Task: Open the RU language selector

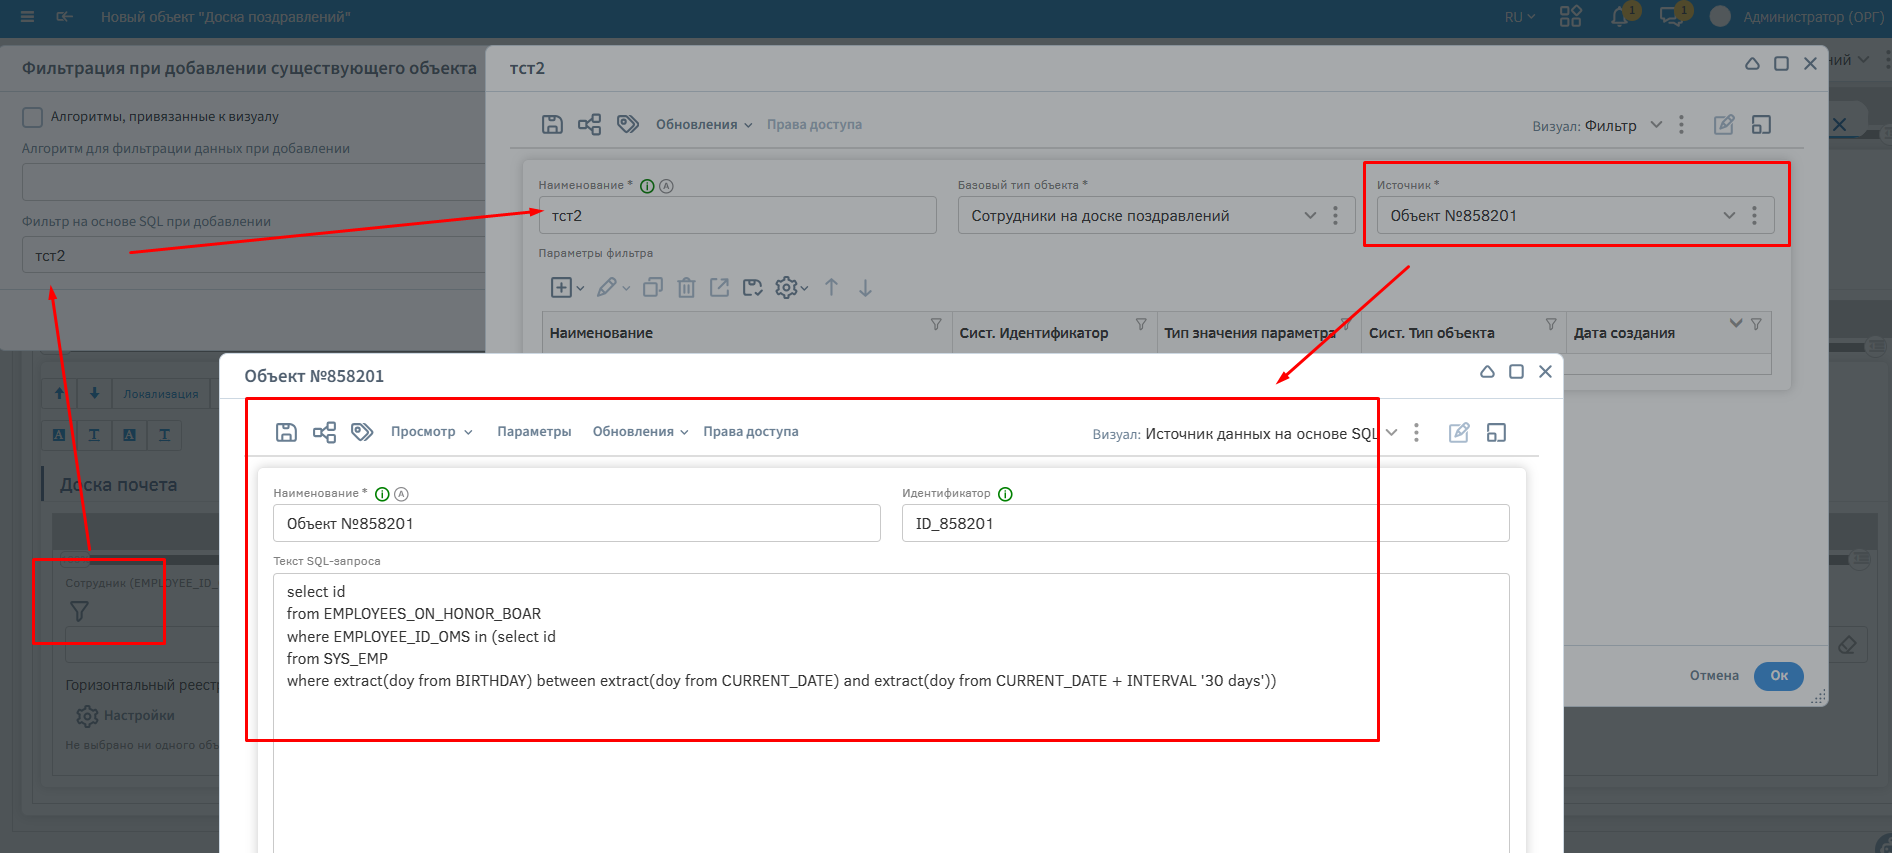Action: 1519,17
